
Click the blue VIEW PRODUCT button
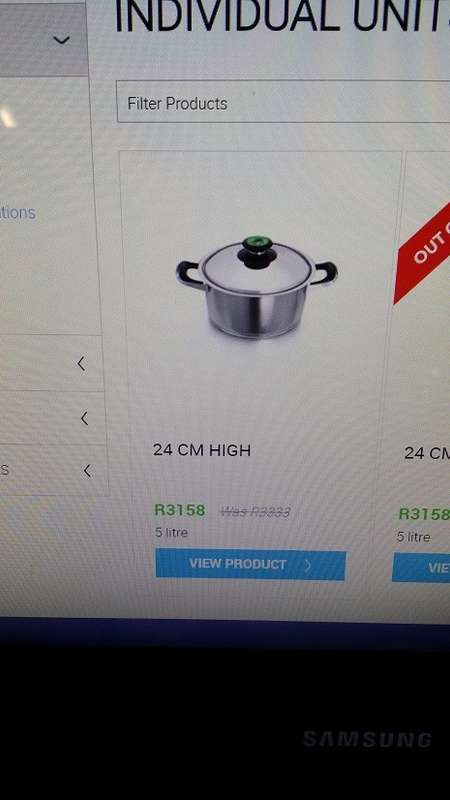[x=251, y=564]
